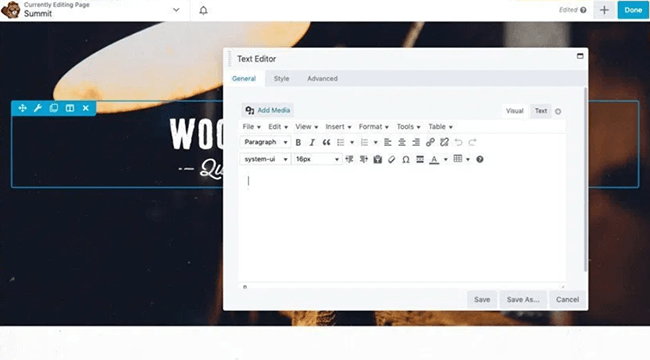Expand the page title chevron menu
Viewport: 650px width, 360px height.
click(x=176, y=10)
